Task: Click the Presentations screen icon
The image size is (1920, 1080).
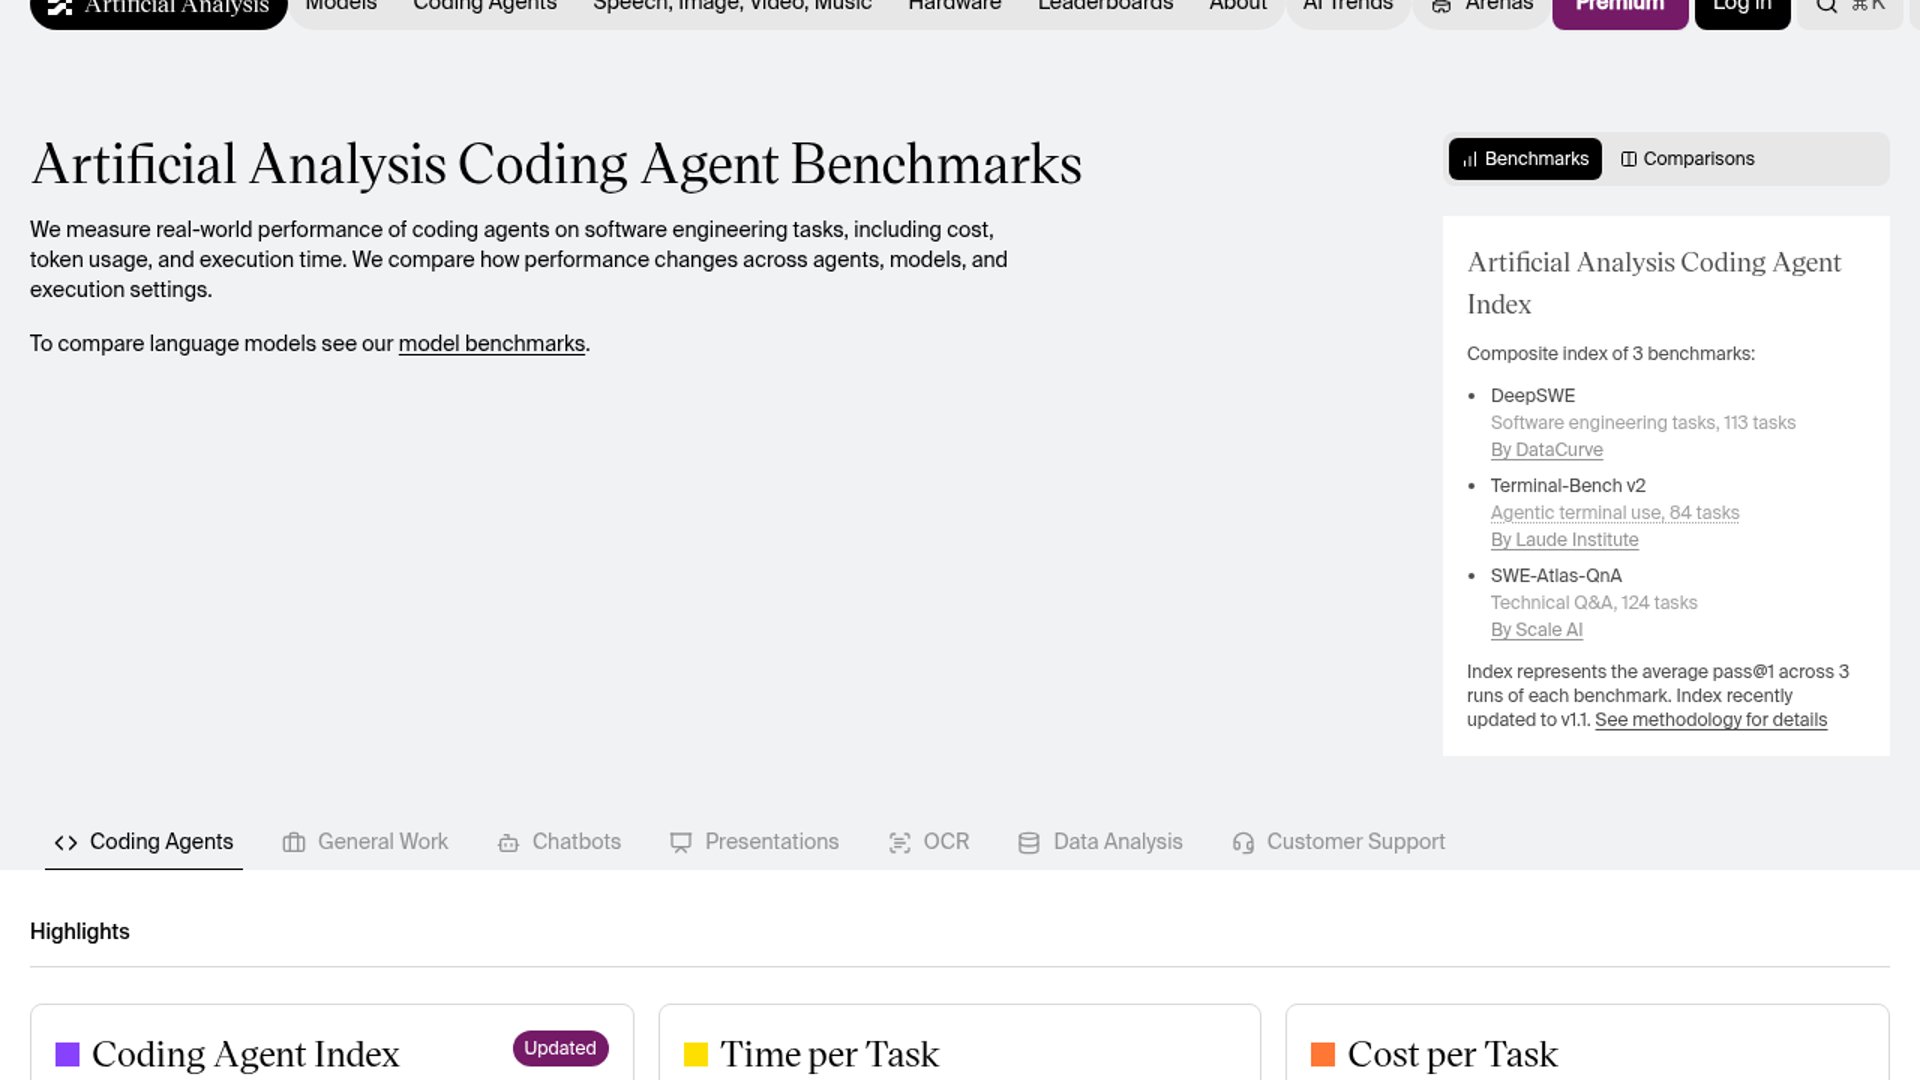Action: (681, 843)
